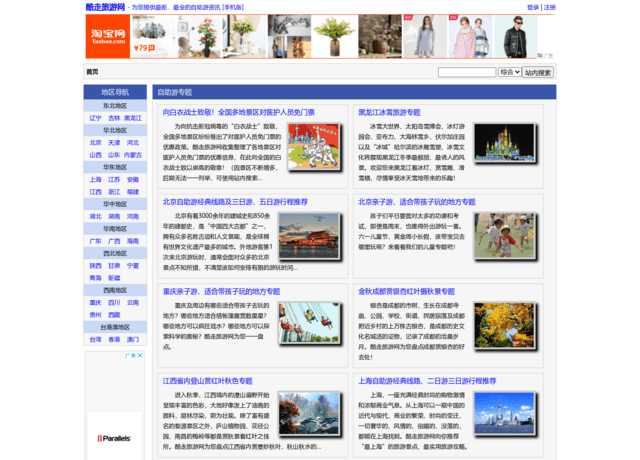This screenshot has width=640, height=460.
Task: Open the 综合 search category dropdown
Action: tap(510, 72)
